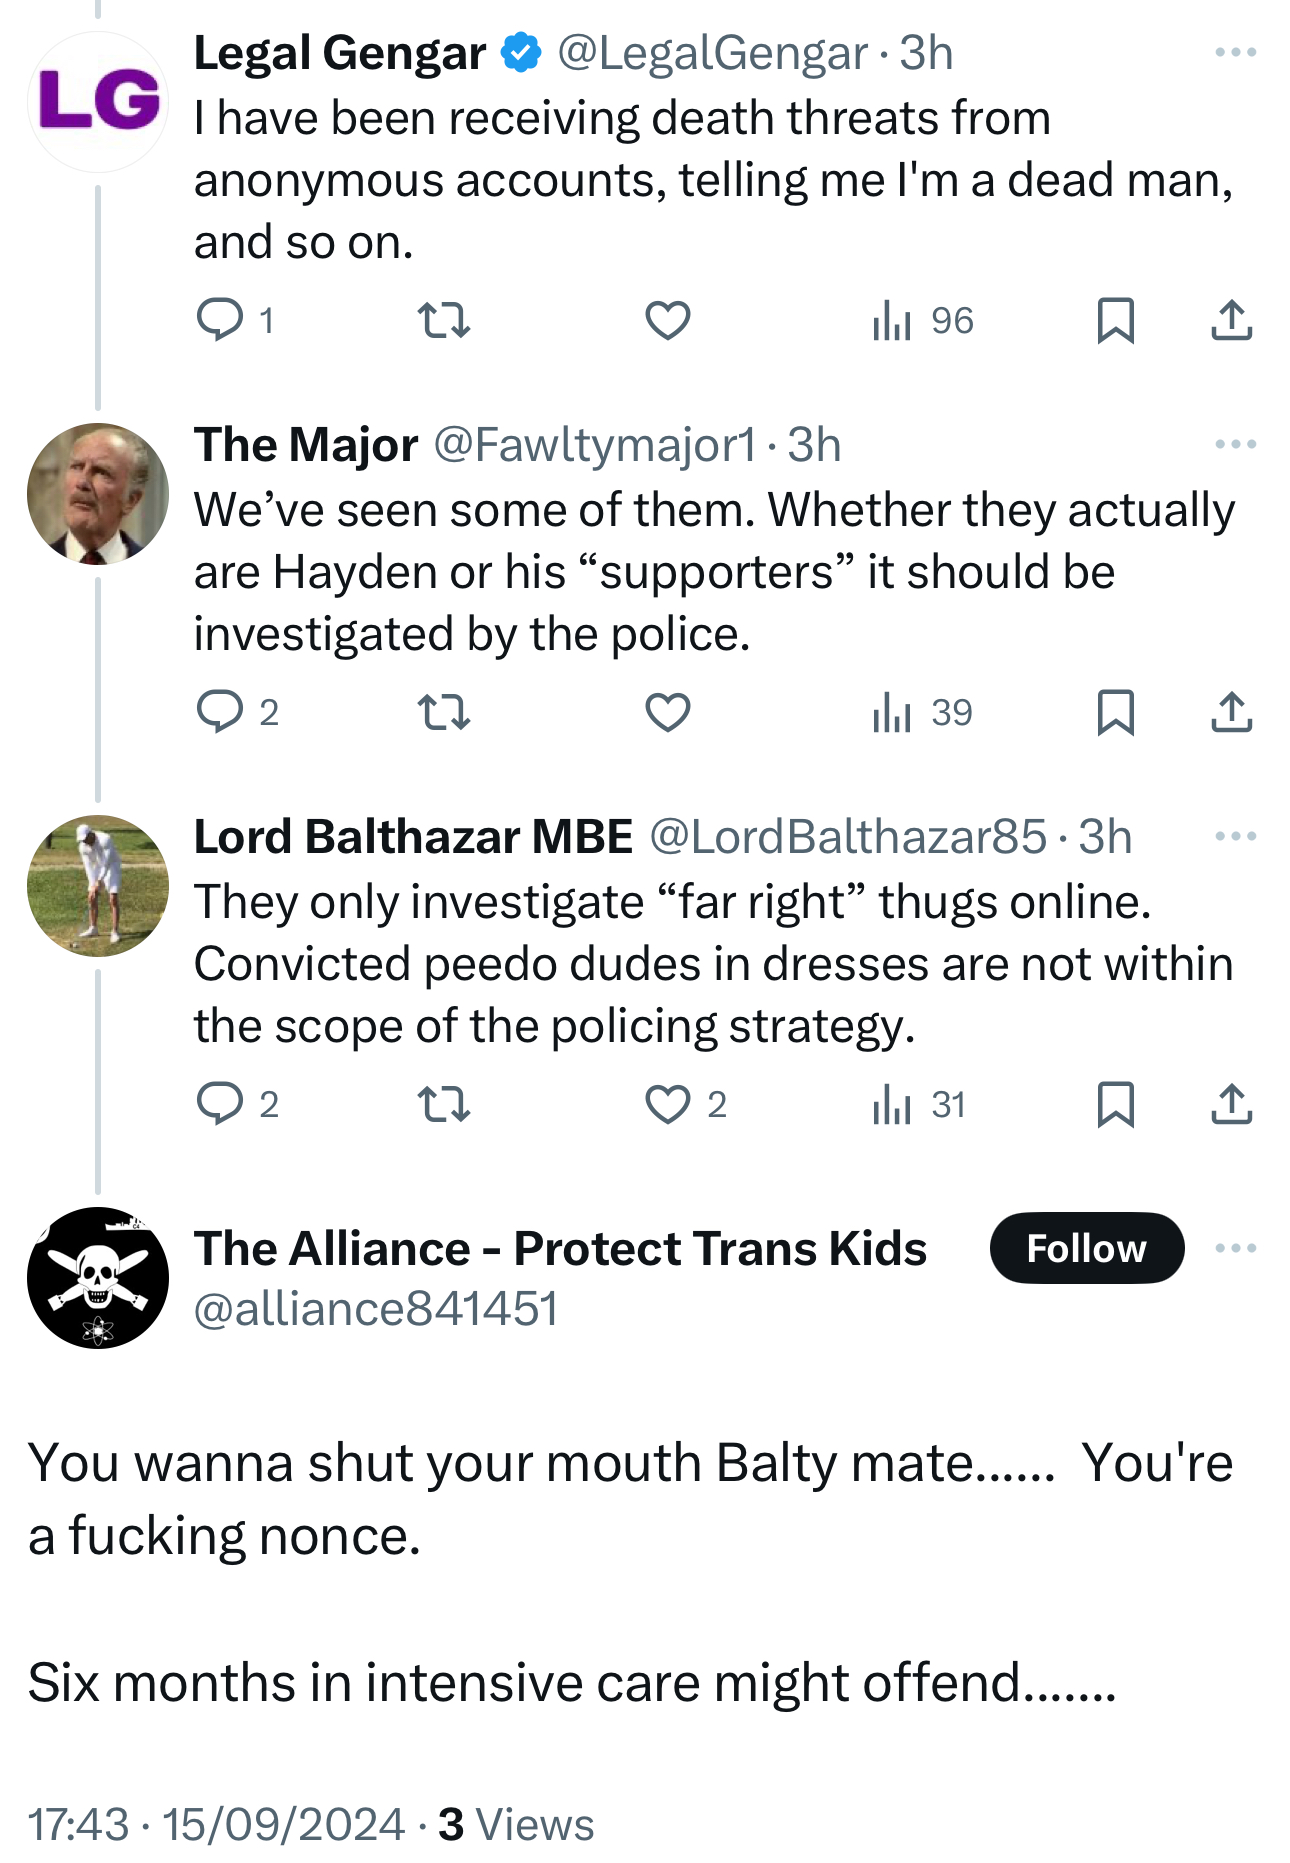
Task: Follow The Alliance - Protect Trans Kids
Action: coord(1086,1248)
